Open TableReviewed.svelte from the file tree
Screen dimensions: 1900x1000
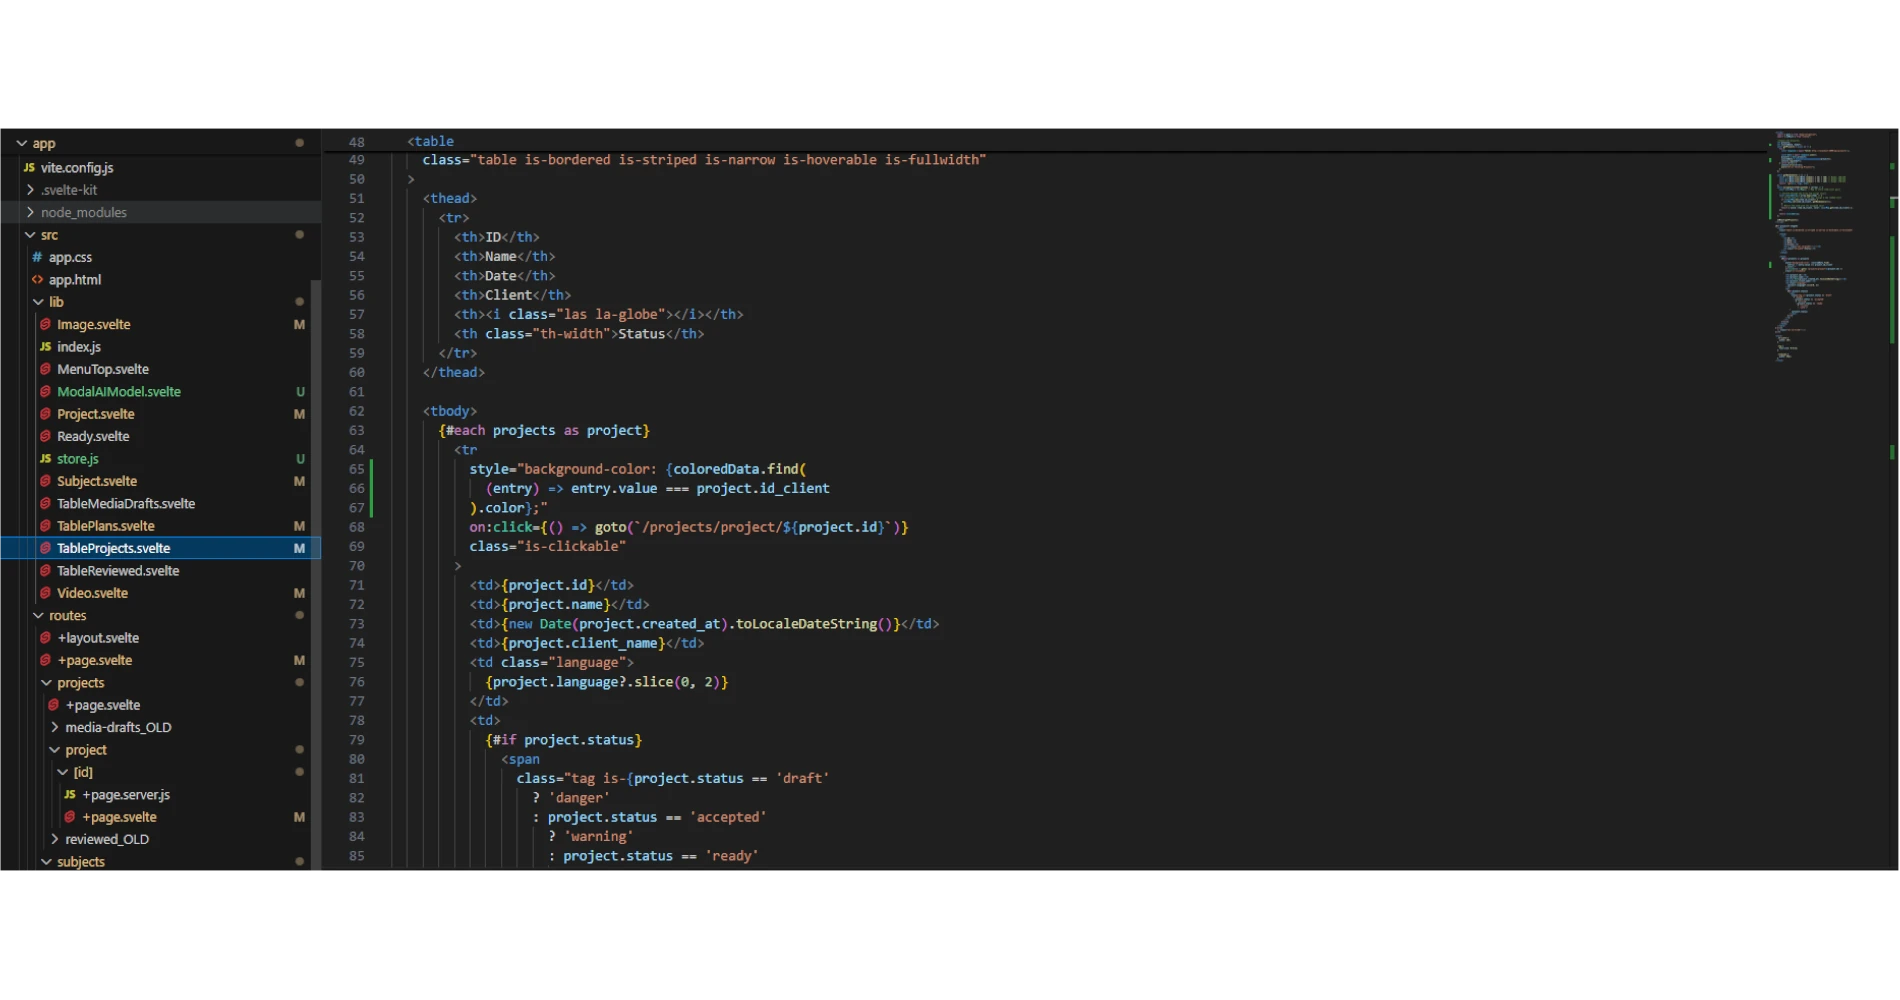tap(118, 571)
